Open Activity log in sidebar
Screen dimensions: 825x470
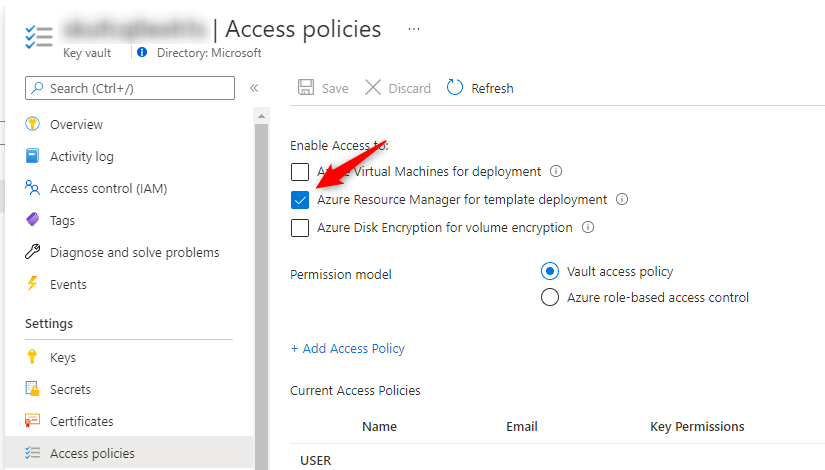[82, 157]
